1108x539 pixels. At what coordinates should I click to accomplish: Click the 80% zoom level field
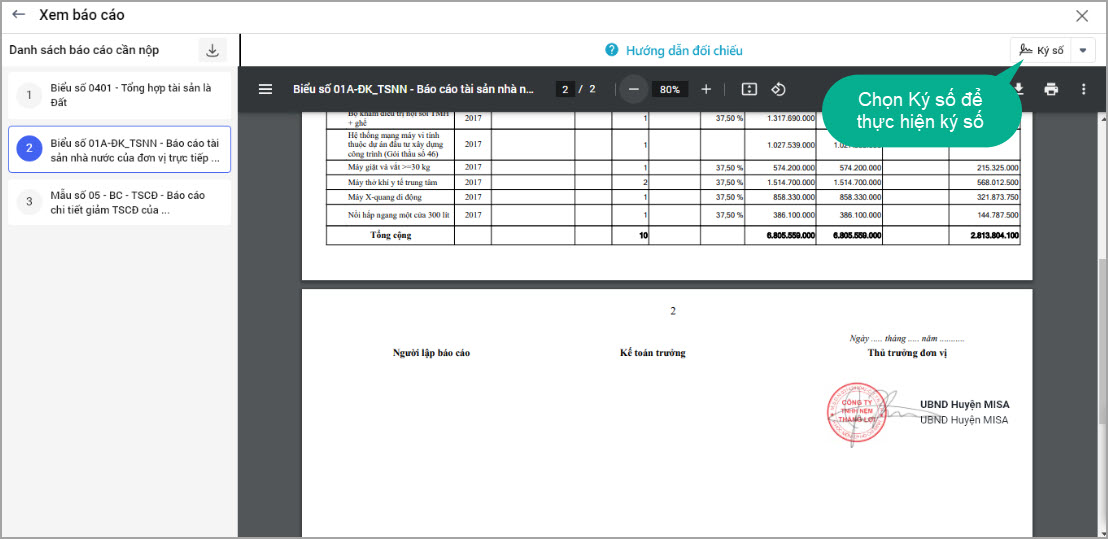670,89
